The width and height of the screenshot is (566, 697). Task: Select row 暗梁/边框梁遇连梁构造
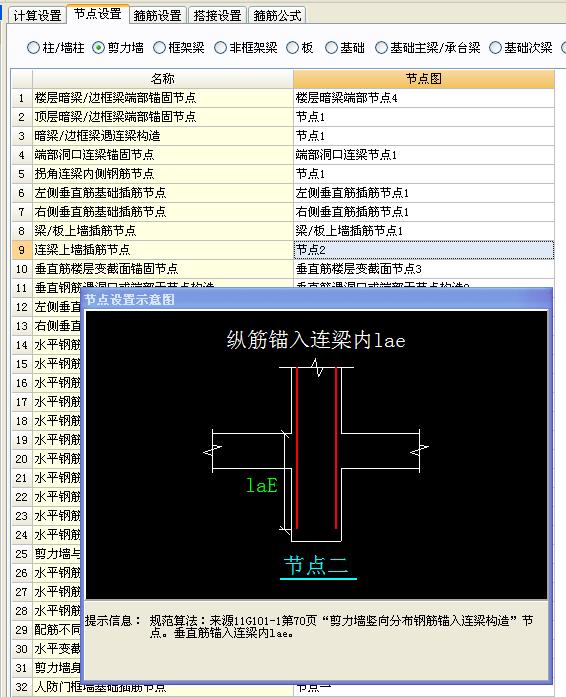(163, 136)
